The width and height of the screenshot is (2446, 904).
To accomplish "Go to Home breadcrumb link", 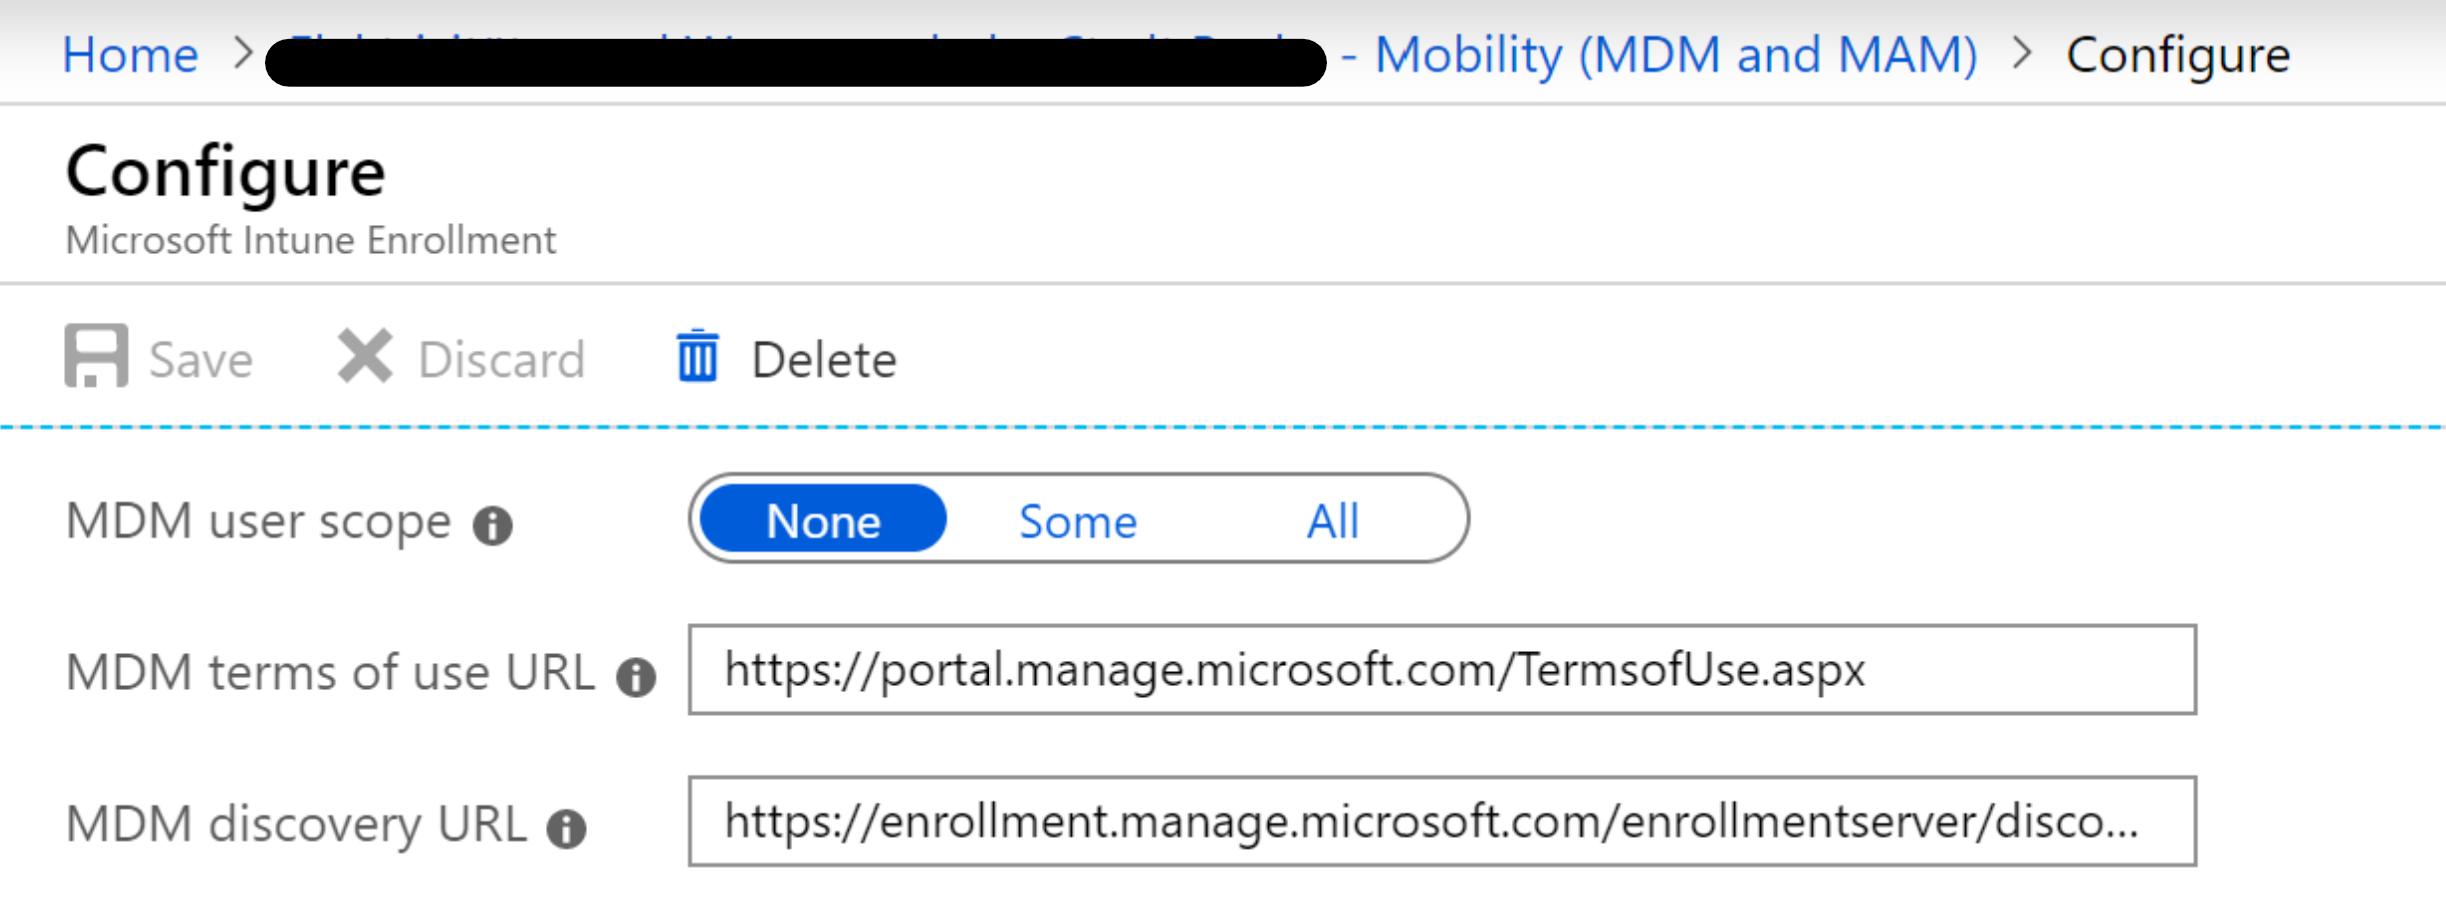I will point(130,54).
